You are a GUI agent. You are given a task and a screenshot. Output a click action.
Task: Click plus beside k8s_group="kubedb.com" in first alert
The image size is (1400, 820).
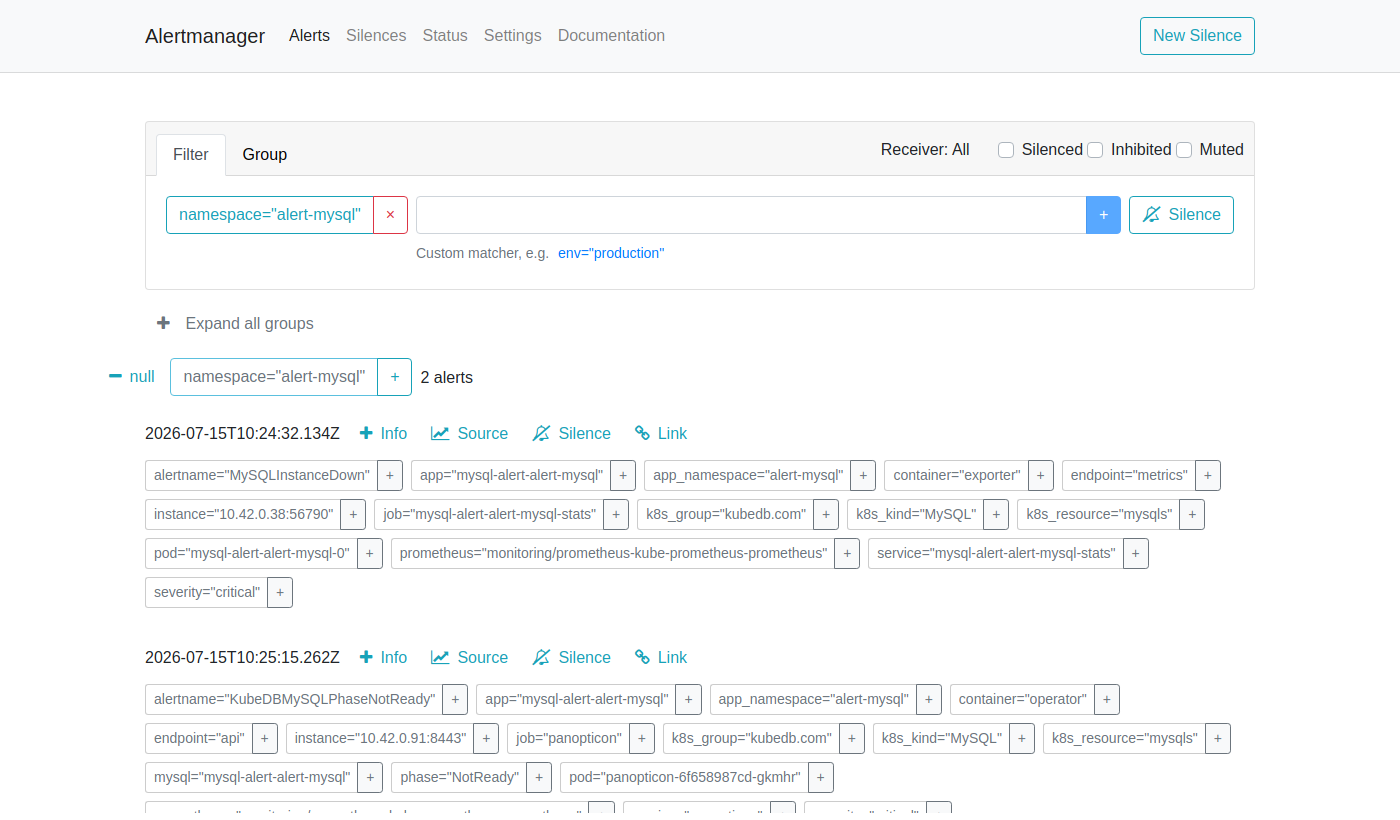click(x=826, y=514)
